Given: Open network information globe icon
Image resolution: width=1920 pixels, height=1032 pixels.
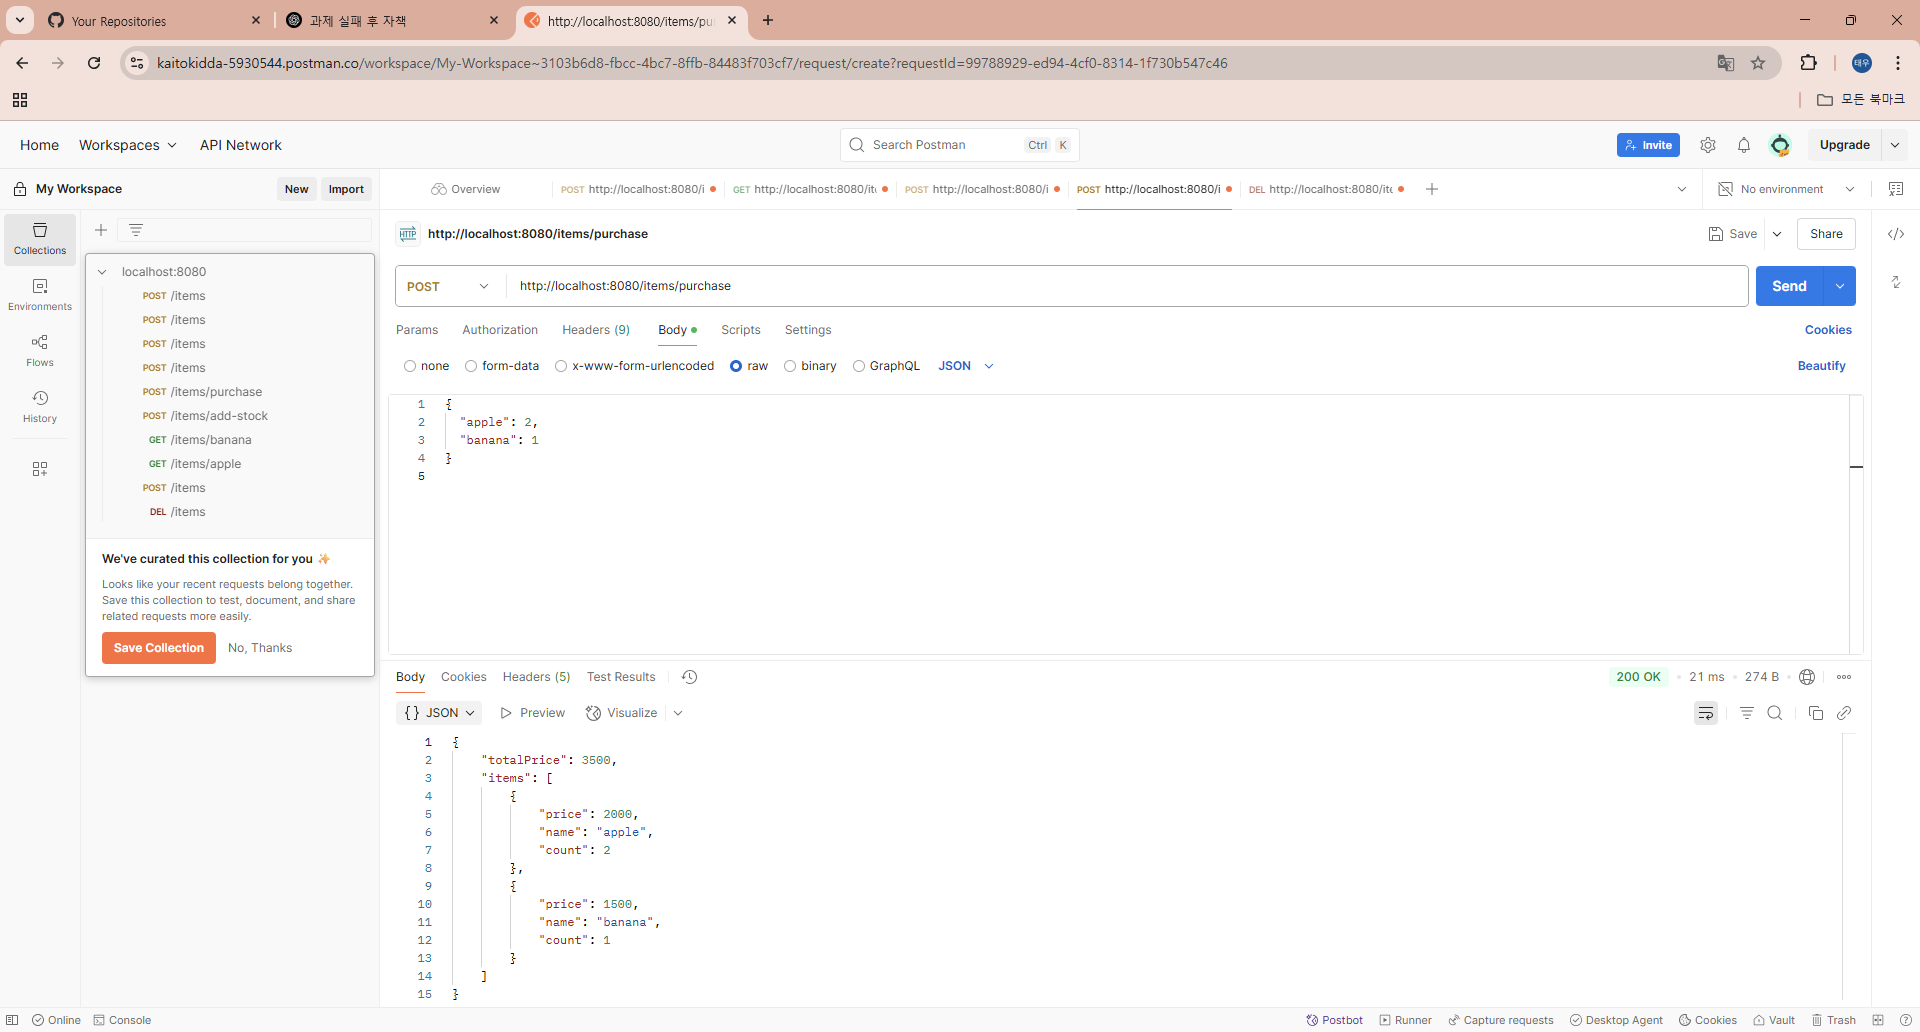Looking at the screenshot, I should (1807, 677).
